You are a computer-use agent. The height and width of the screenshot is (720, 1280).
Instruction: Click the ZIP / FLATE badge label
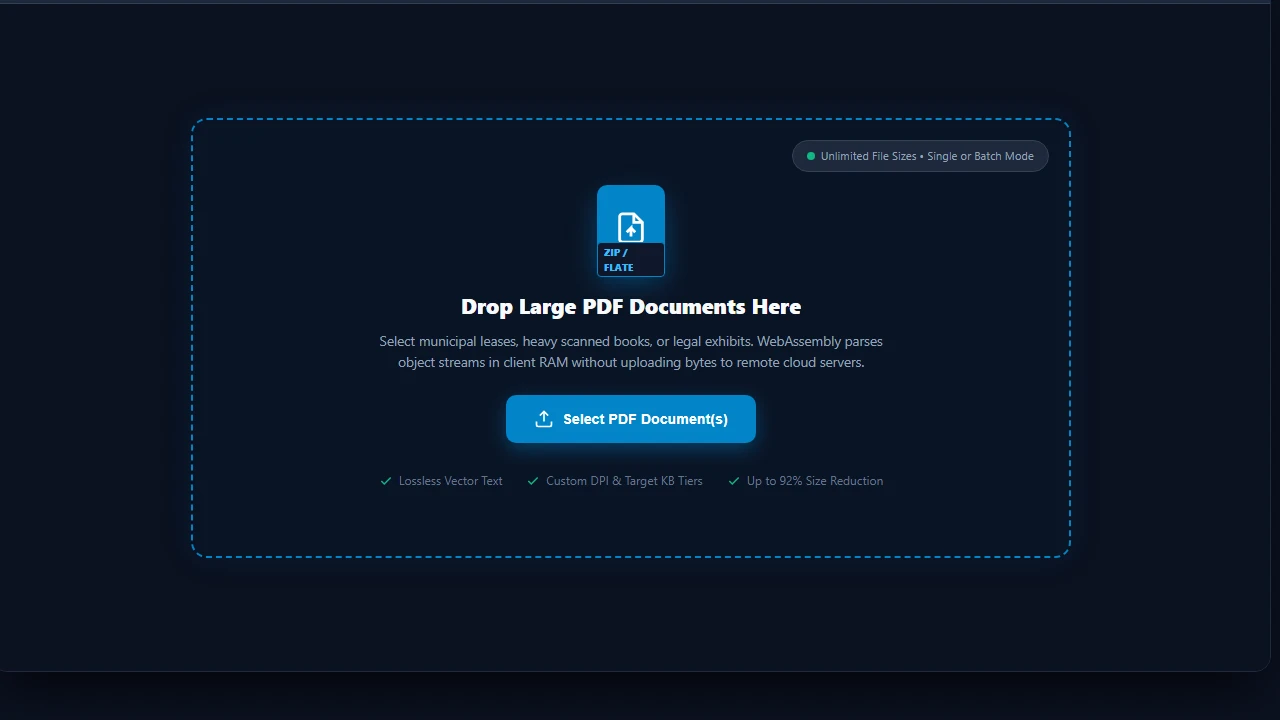pyautogui.click(x=631, y=260)
